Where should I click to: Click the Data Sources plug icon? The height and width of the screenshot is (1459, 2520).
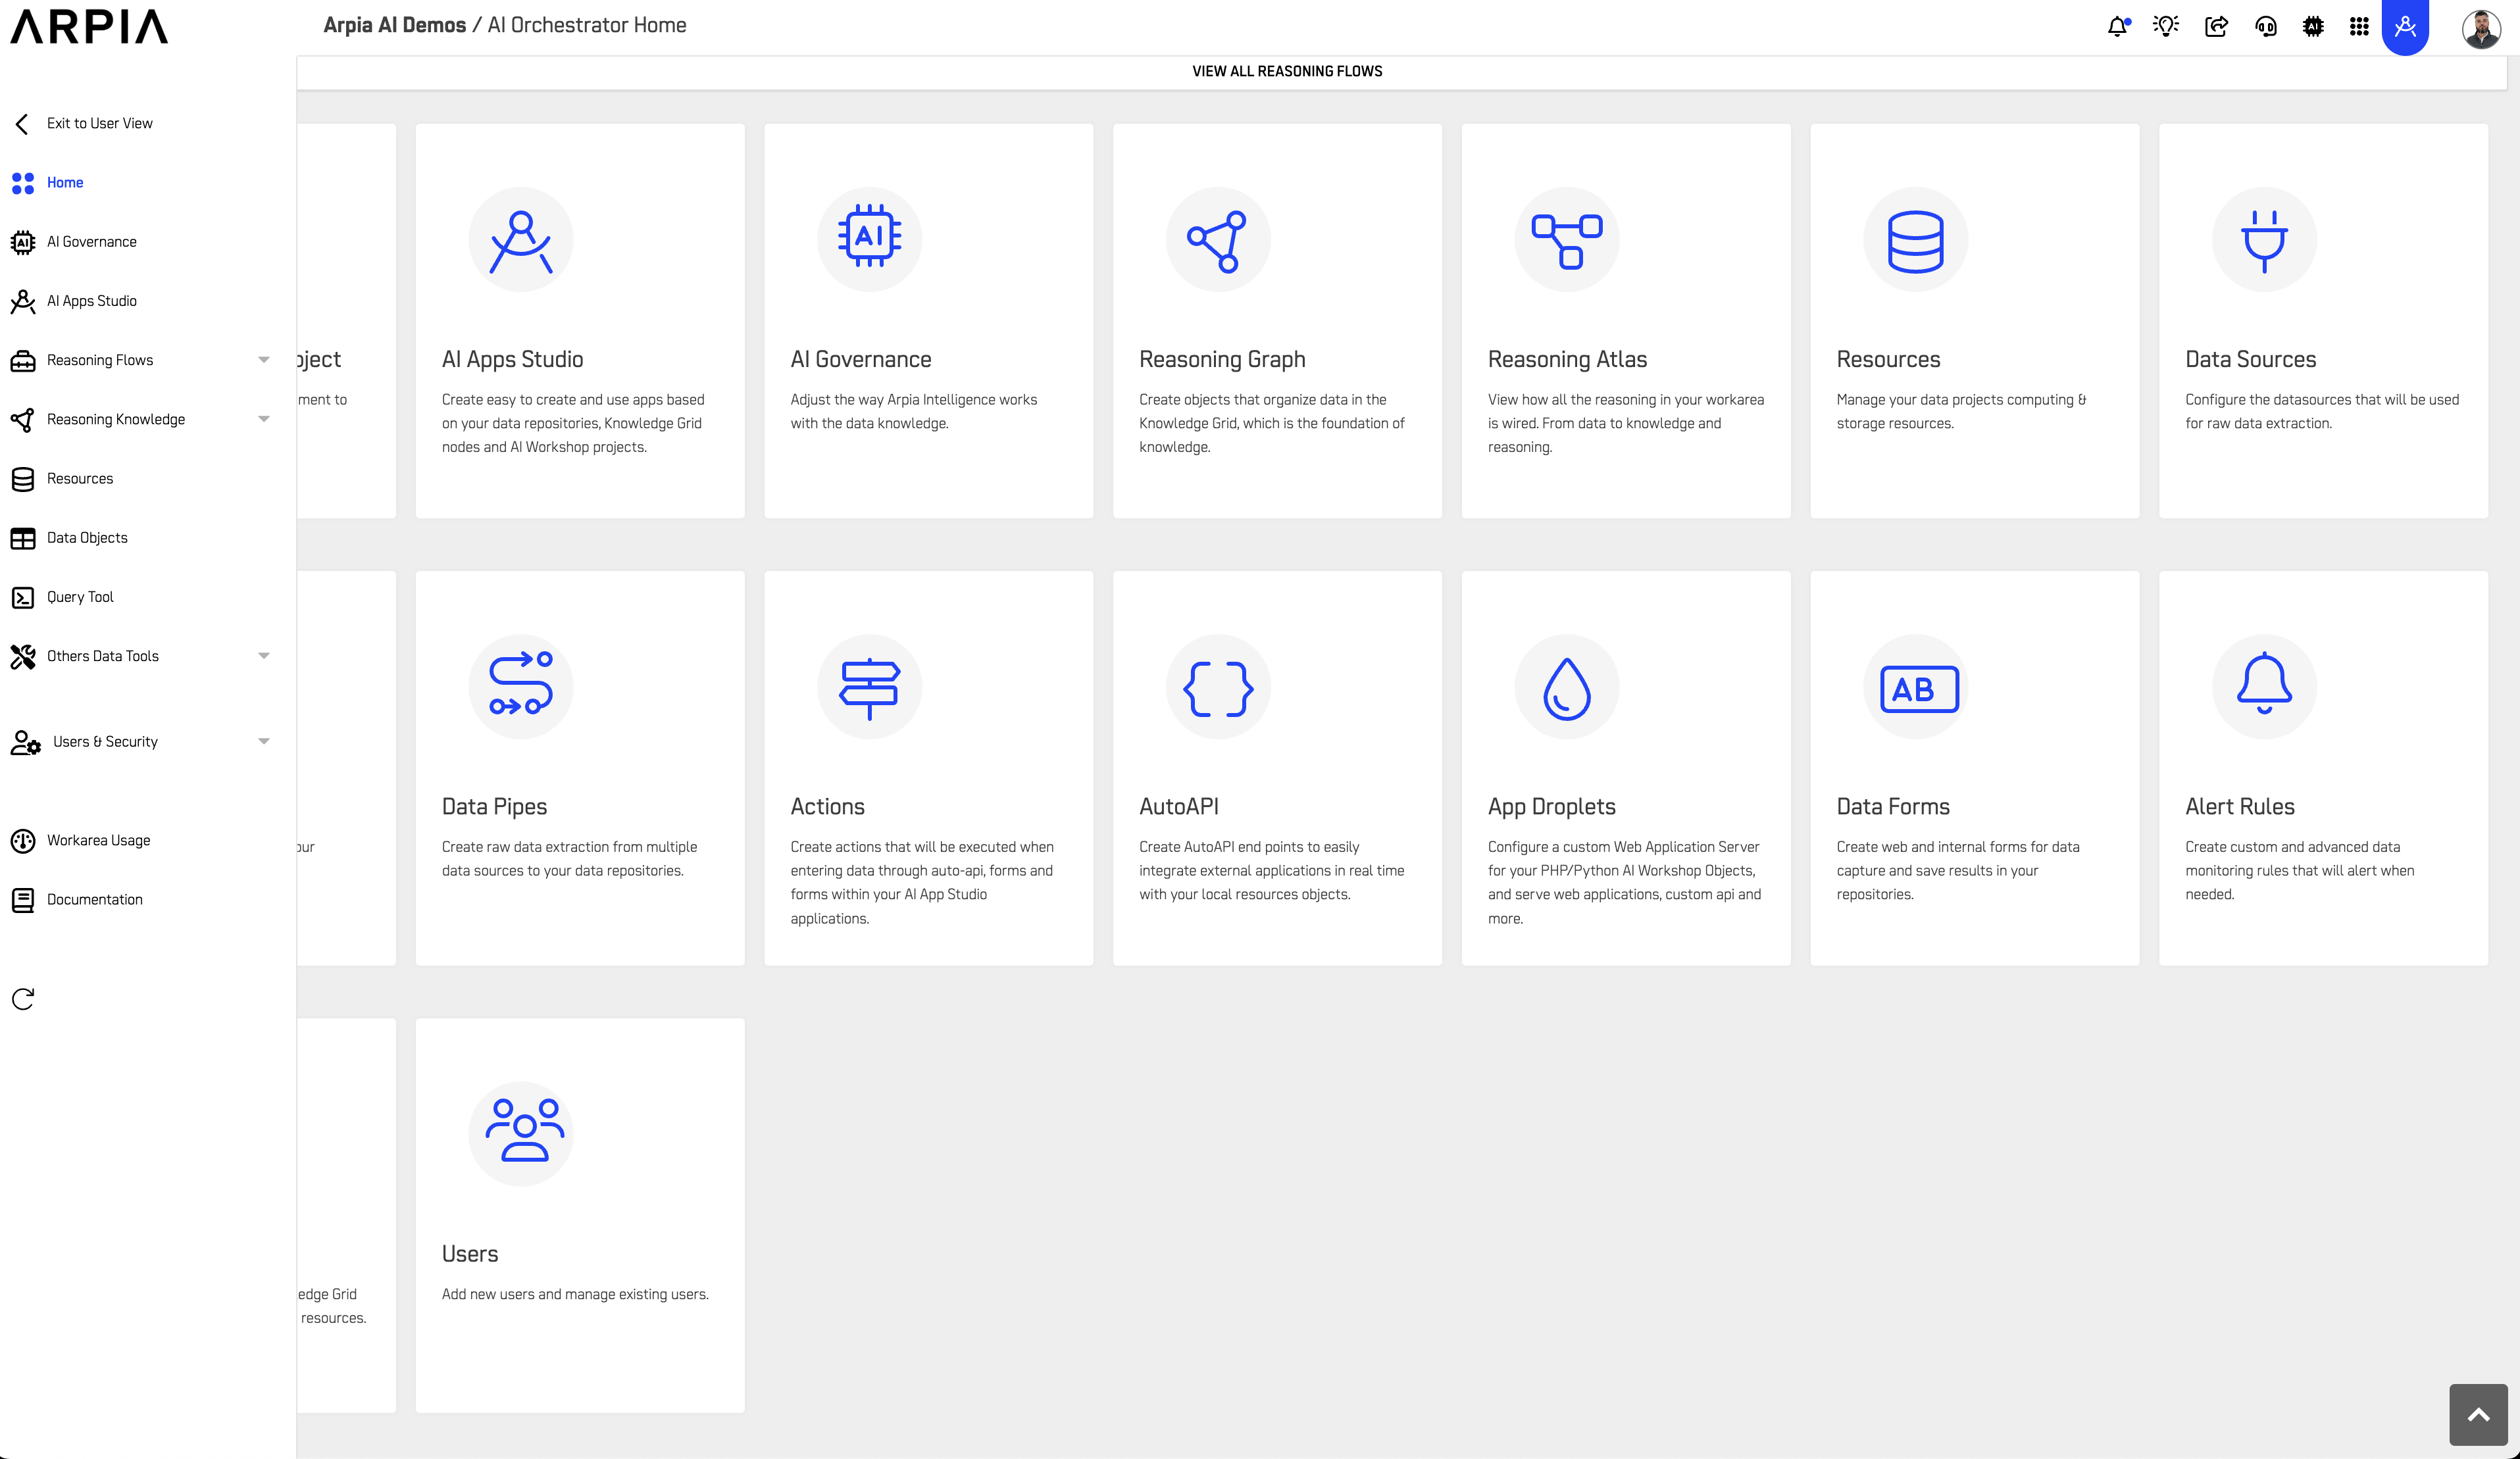pyautogui.click(x=2264, y=241)
